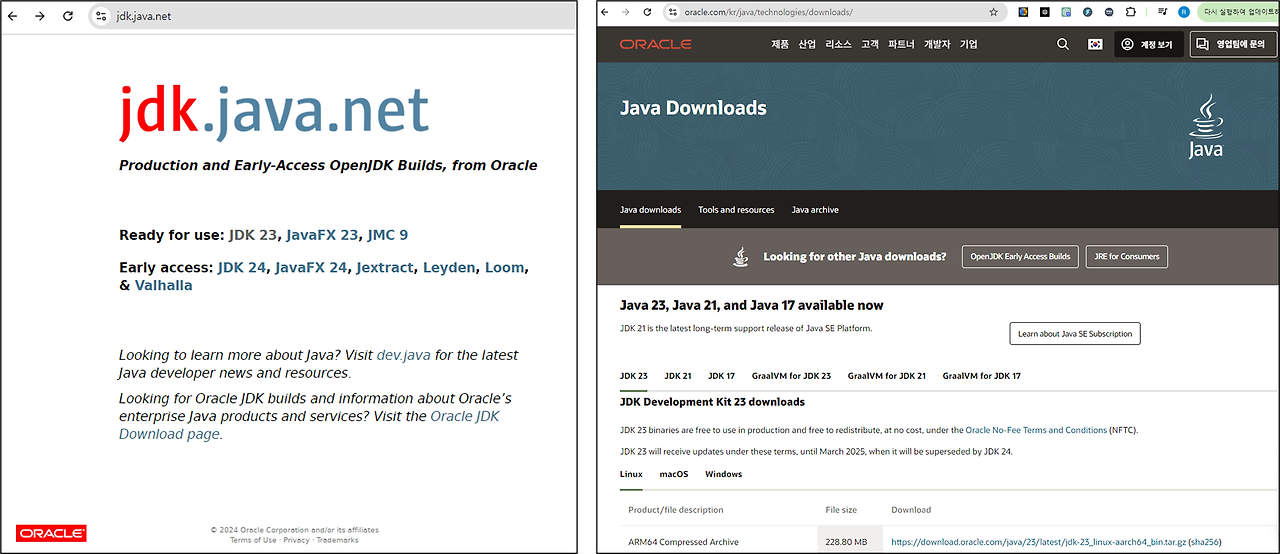View site information icon for oracle.com
Screen dimensions: 1280x554
tap(674, 12)
